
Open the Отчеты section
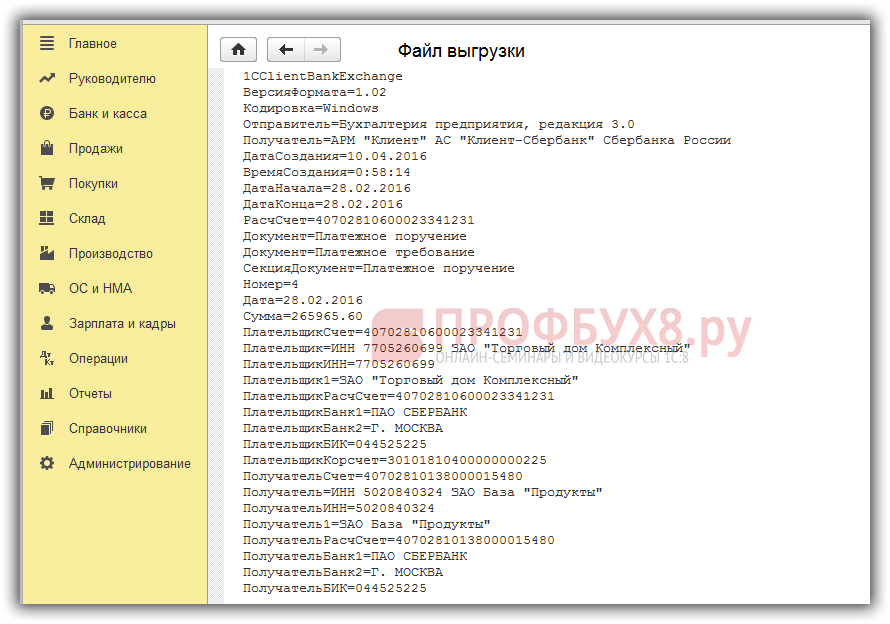[x=90, y=393]
